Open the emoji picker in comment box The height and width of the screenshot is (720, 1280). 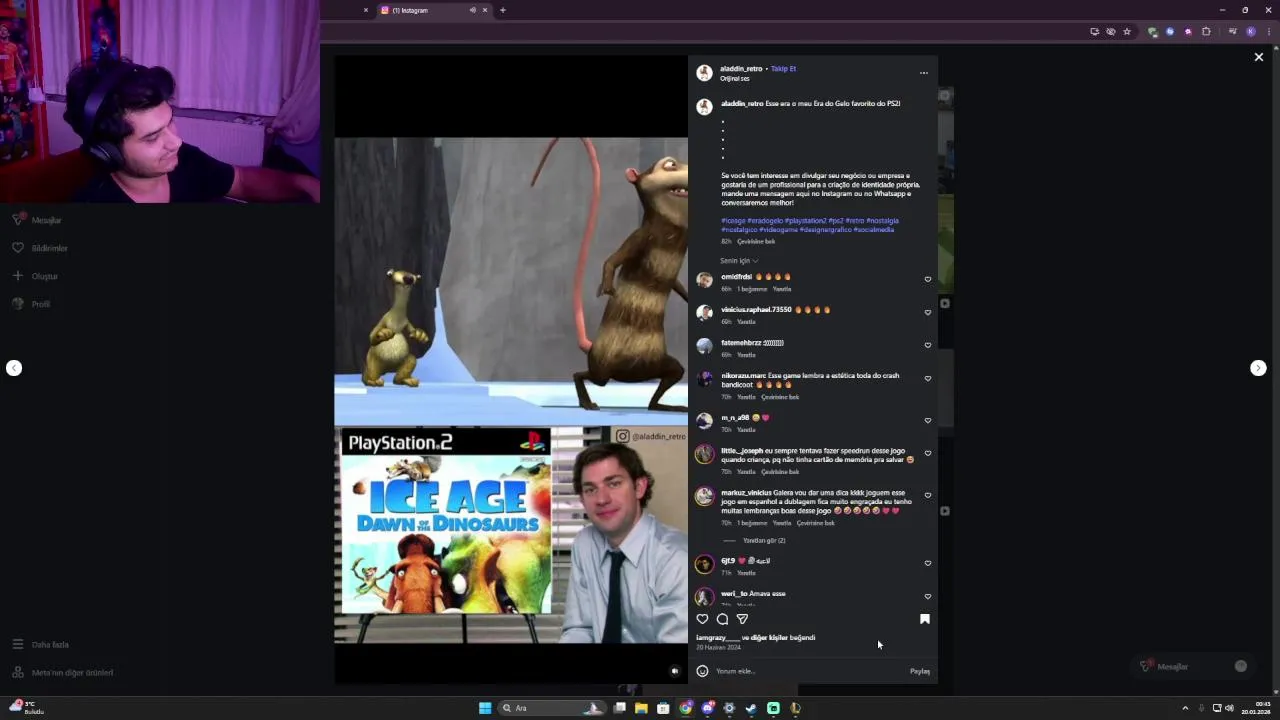tap(702, 671)
